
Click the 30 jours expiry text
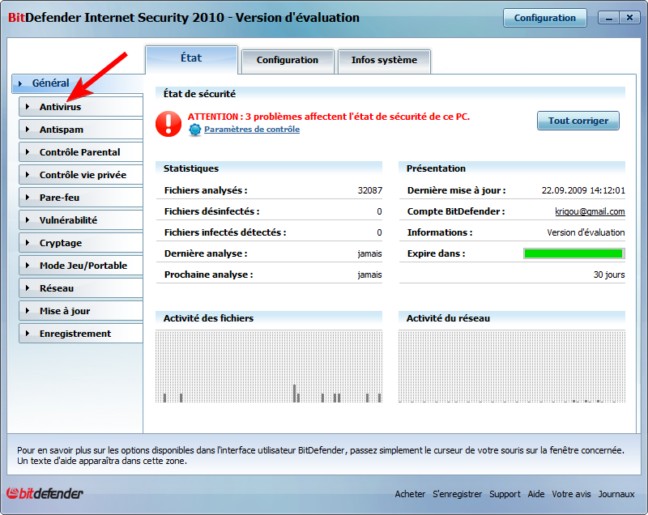click(609, 275)
